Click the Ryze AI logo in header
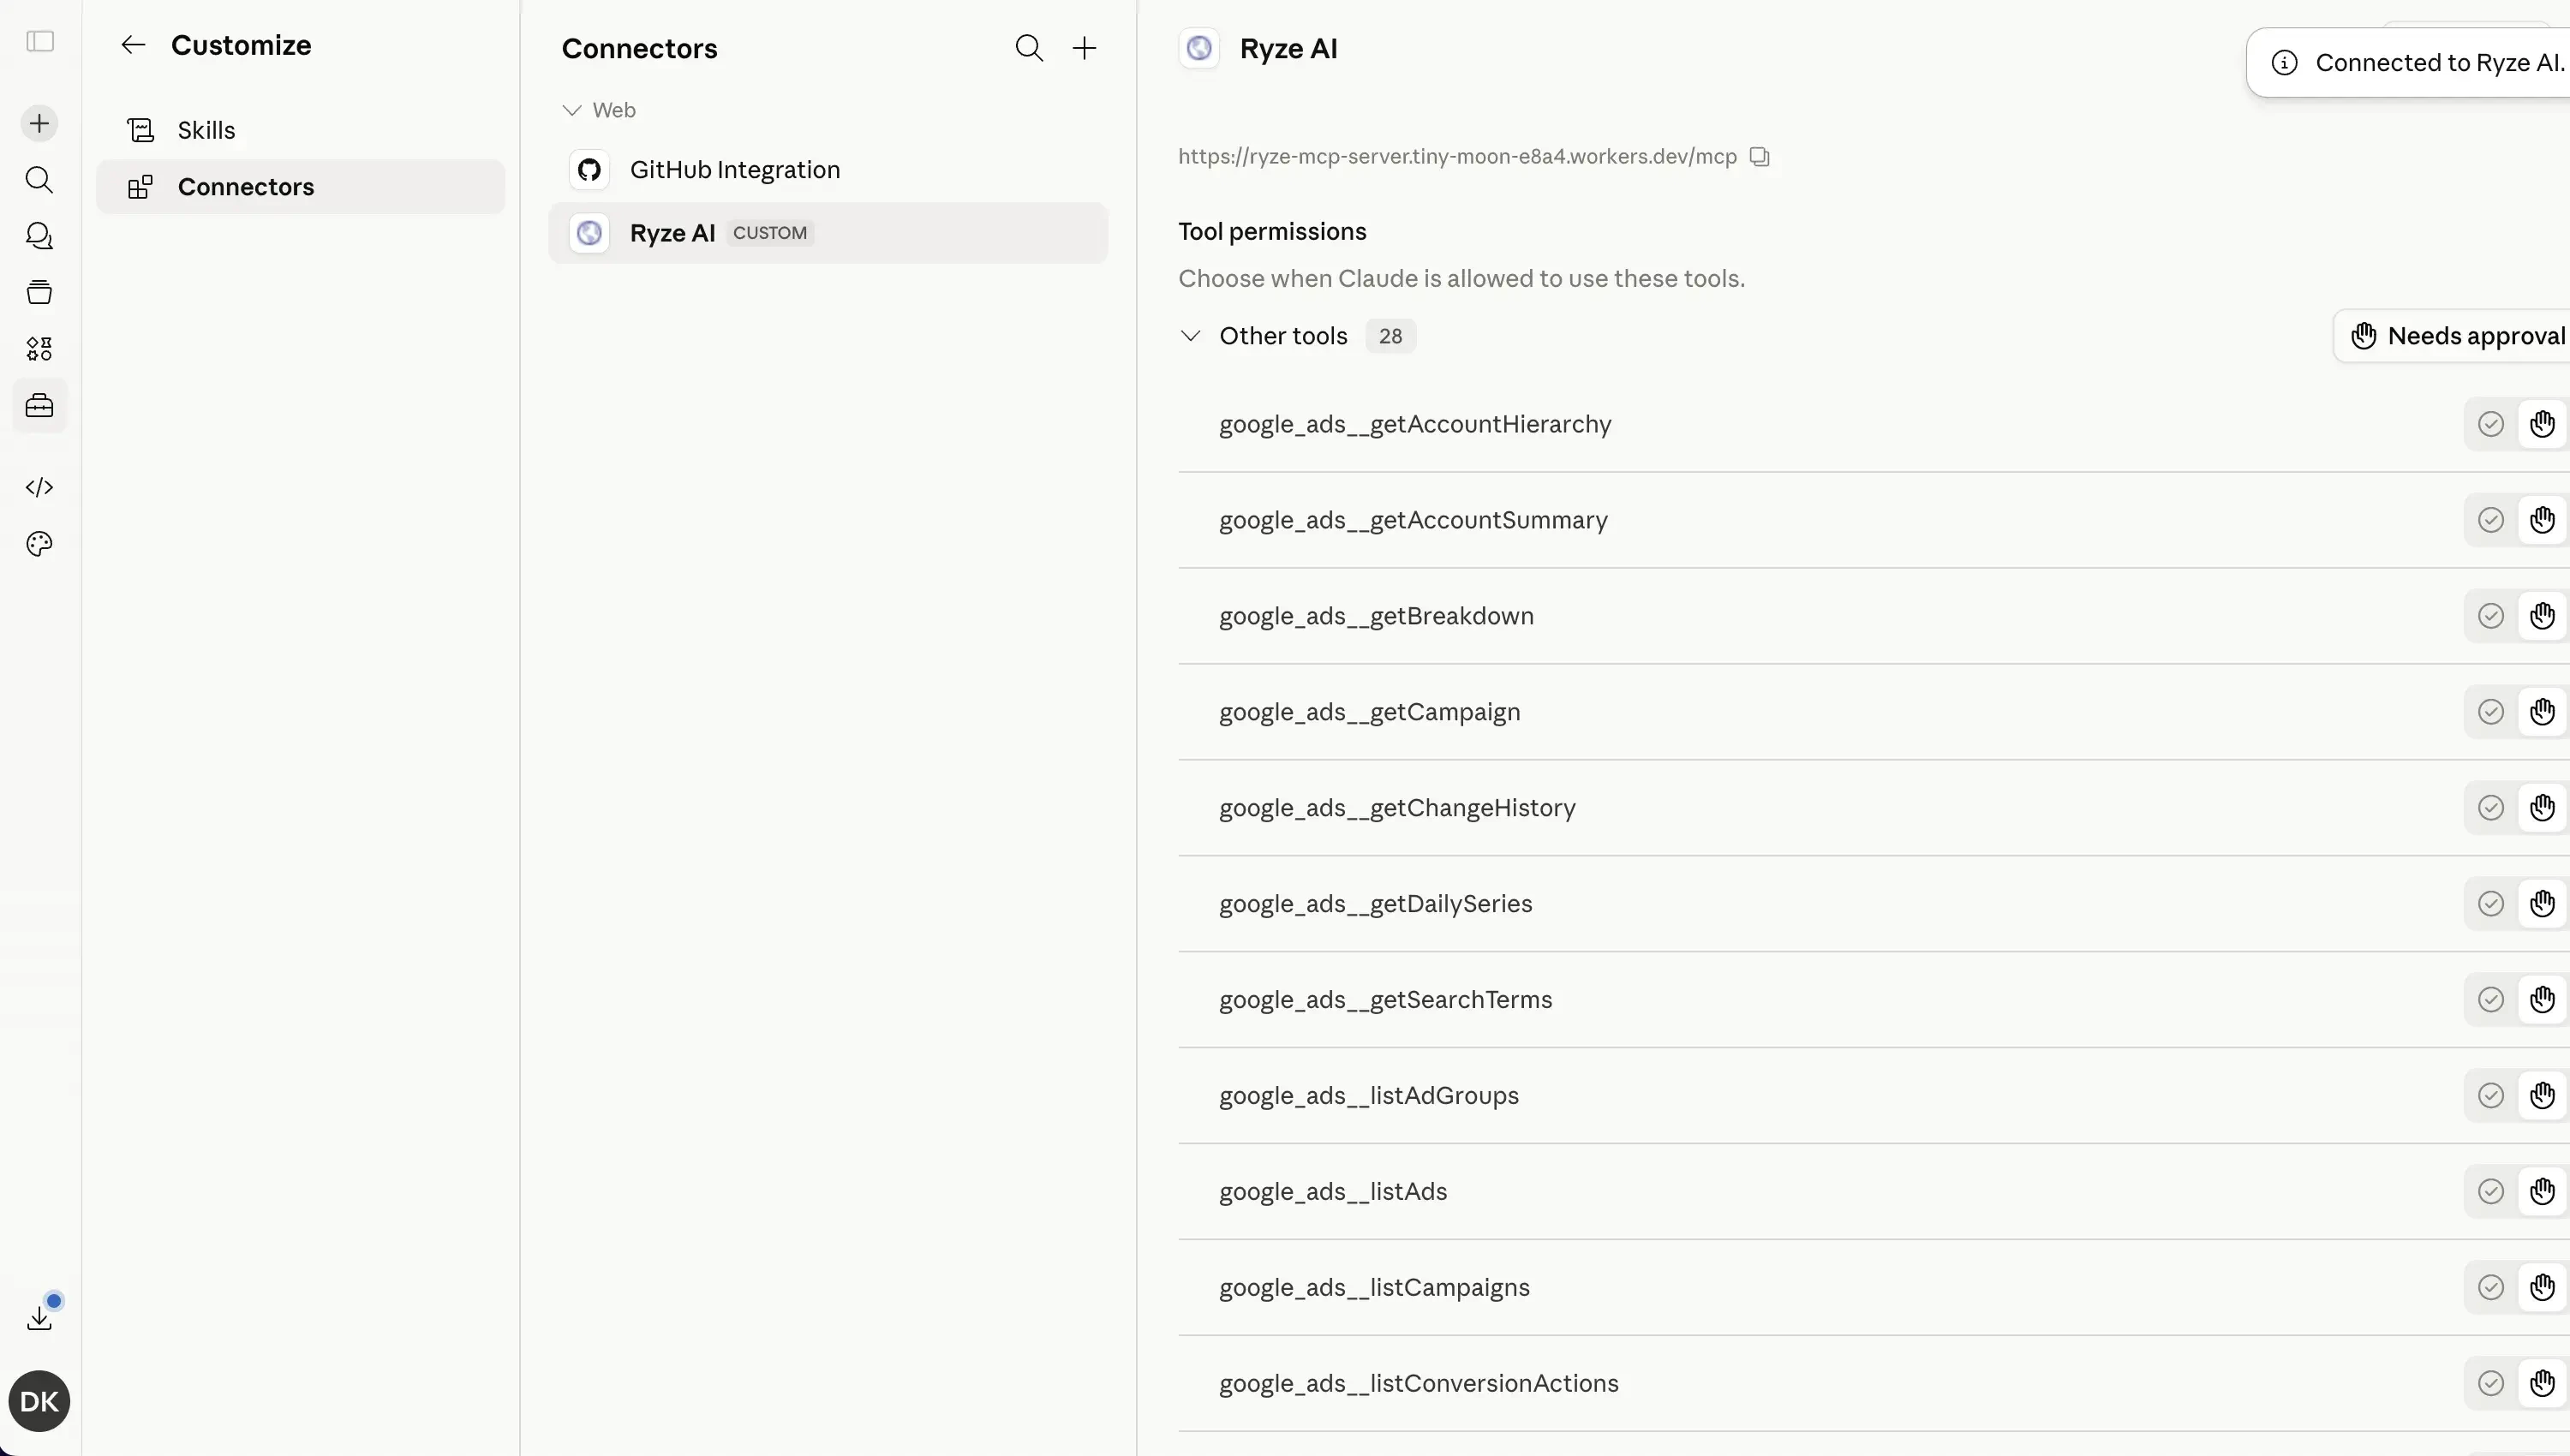Viewport: 2570px width, 1456px height. pos(1198,48)
